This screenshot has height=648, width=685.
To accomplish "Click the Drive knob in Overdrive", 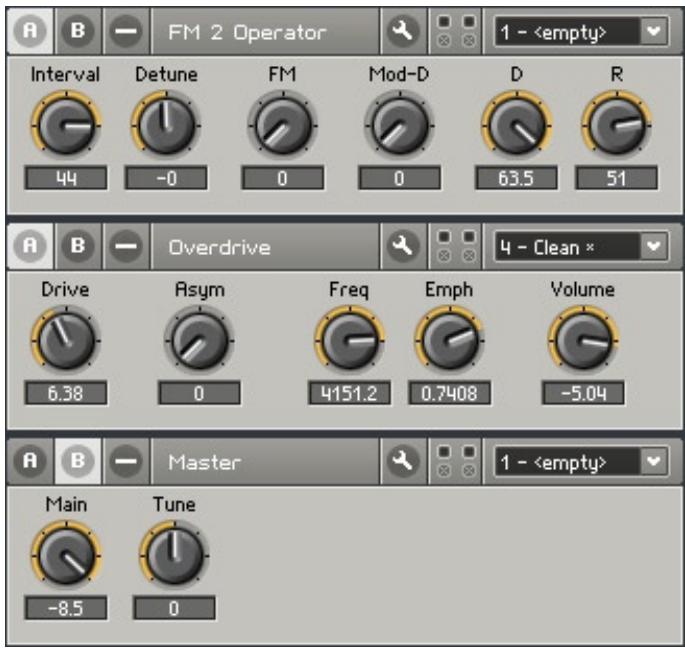I will click(66, 340).
